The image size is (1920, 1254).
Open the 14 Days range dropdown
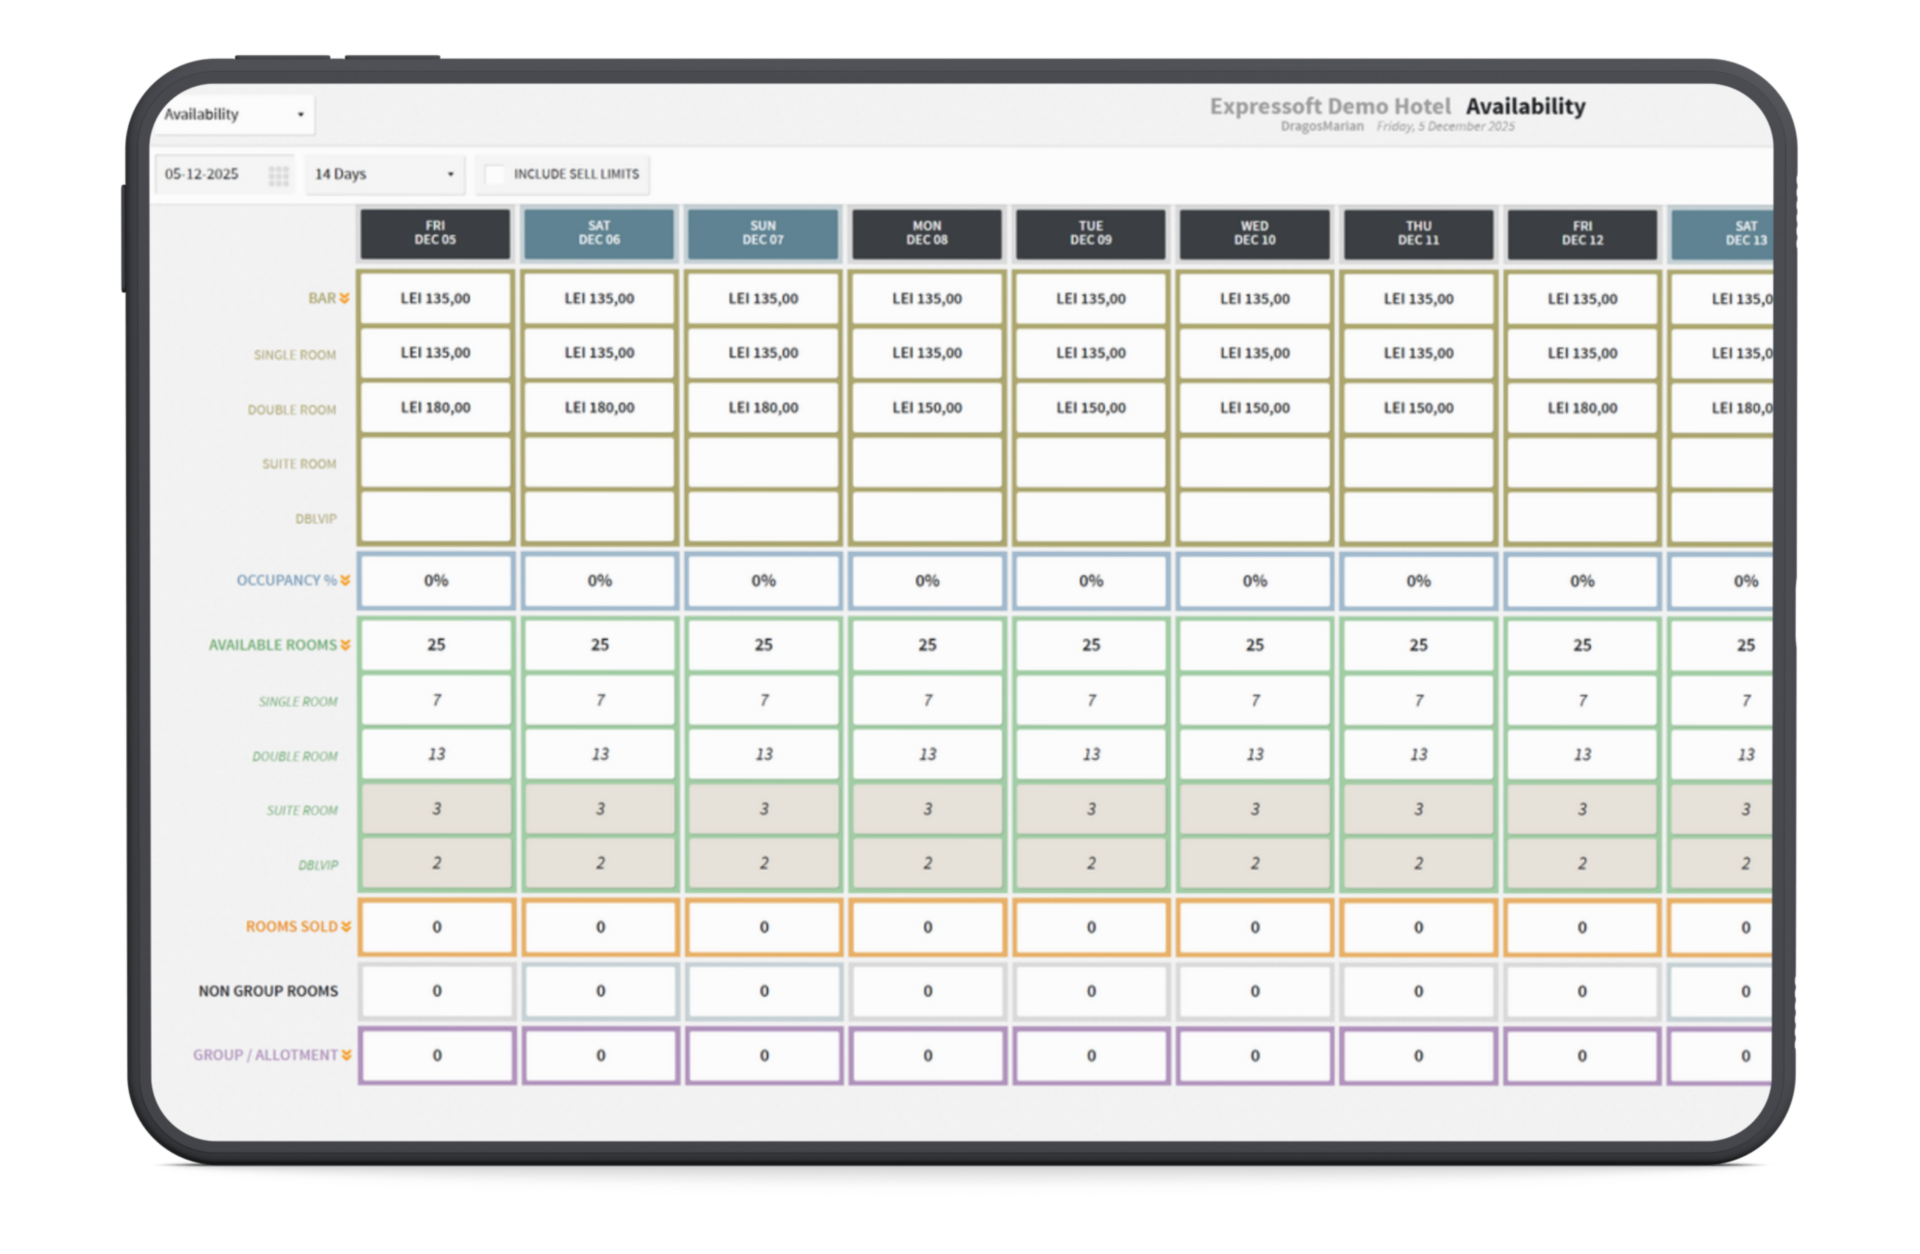coord(383,174)
